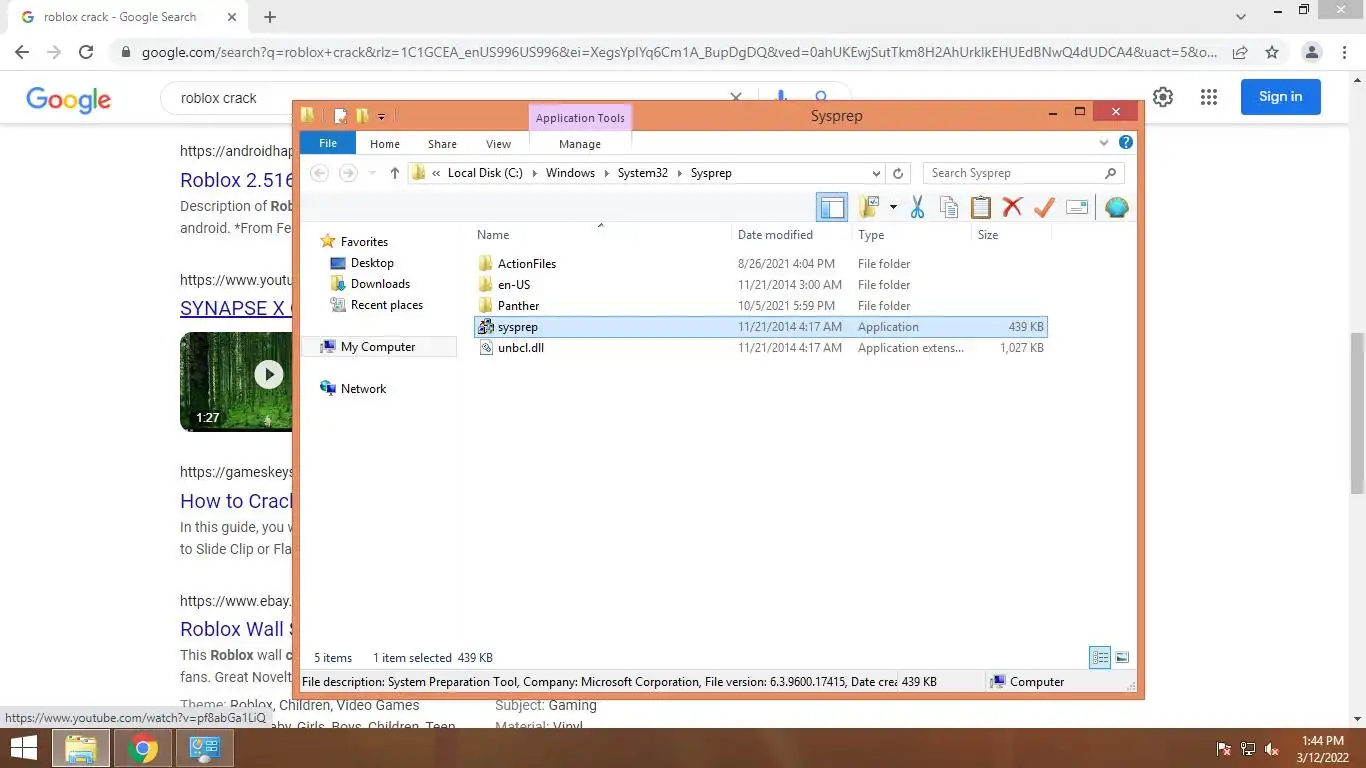1366x768 pixels.
Task: Toggle the navigation pane layout icon
Action: click(x=832, y=207)
